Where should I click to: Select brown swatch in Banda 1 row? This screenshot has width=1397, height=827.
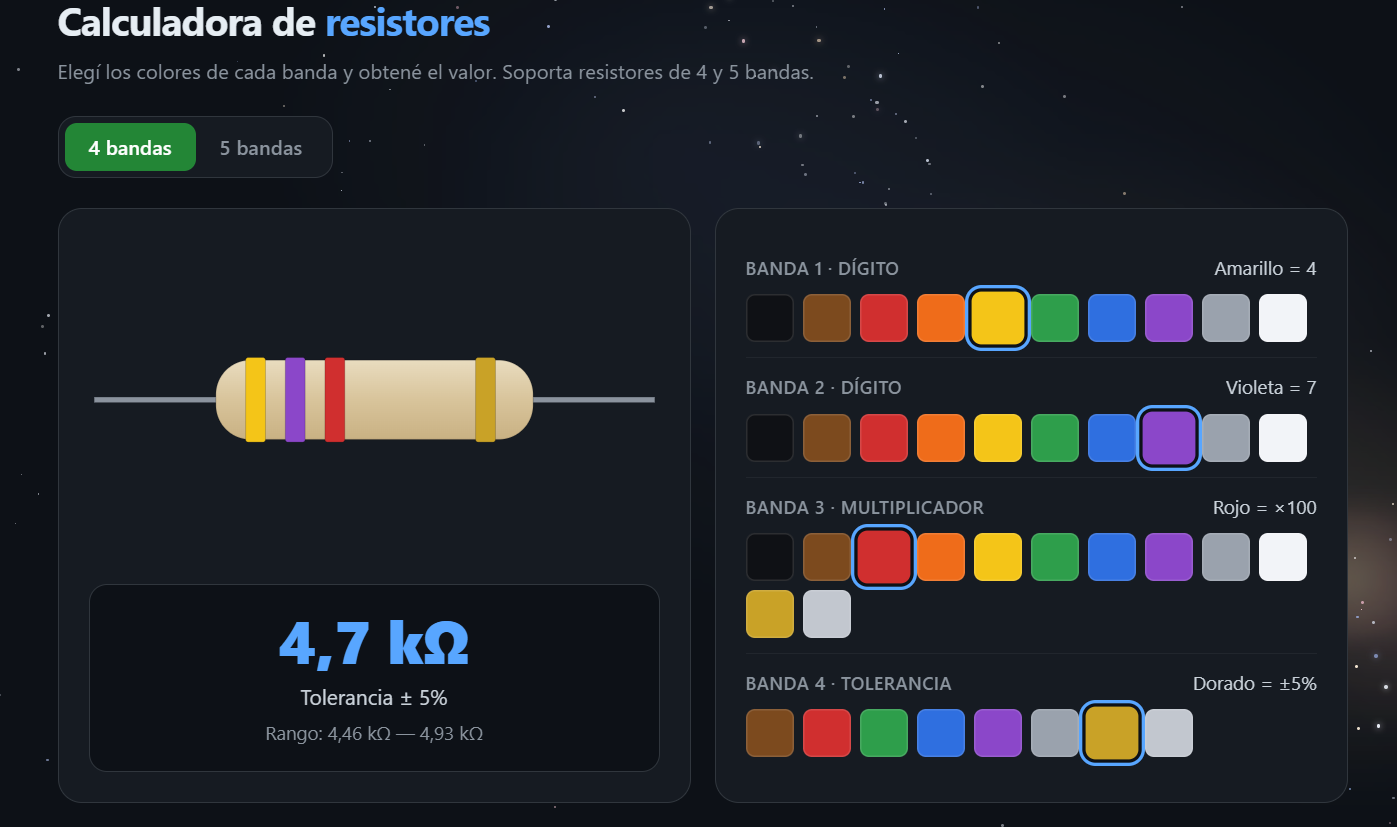click(x=827, y=318)
